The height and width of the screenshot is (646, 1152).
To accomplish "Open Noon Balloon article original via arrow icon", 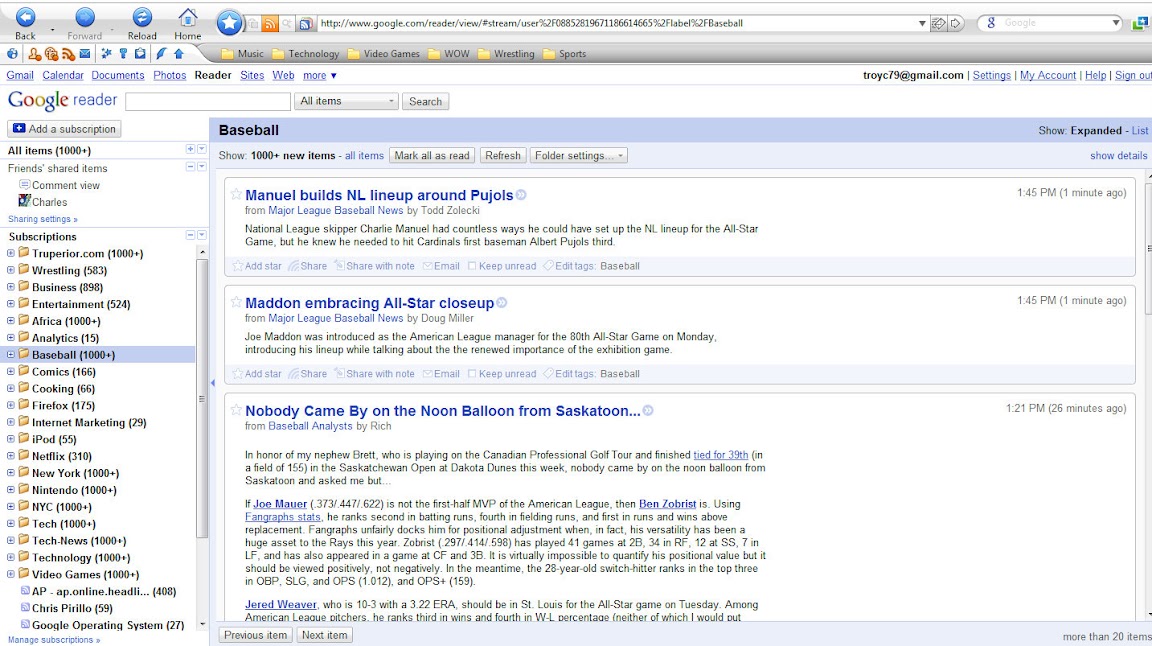I will point(648,411).
